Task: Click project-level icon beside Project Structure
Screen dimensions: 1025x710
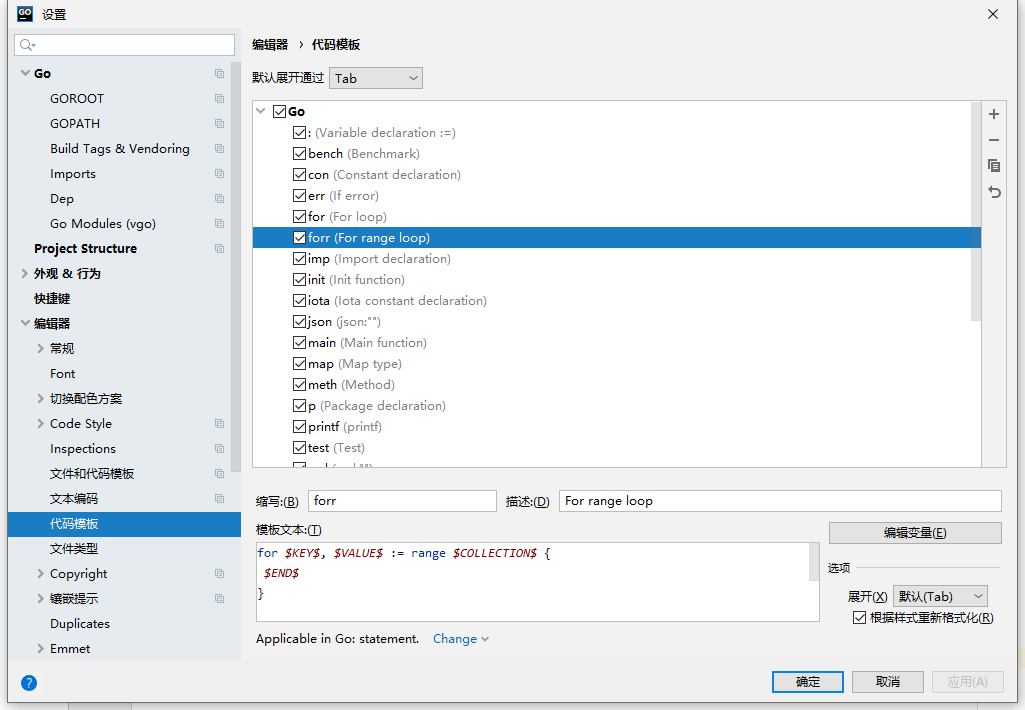Action: pyautogui.click(x=220, y=248)
